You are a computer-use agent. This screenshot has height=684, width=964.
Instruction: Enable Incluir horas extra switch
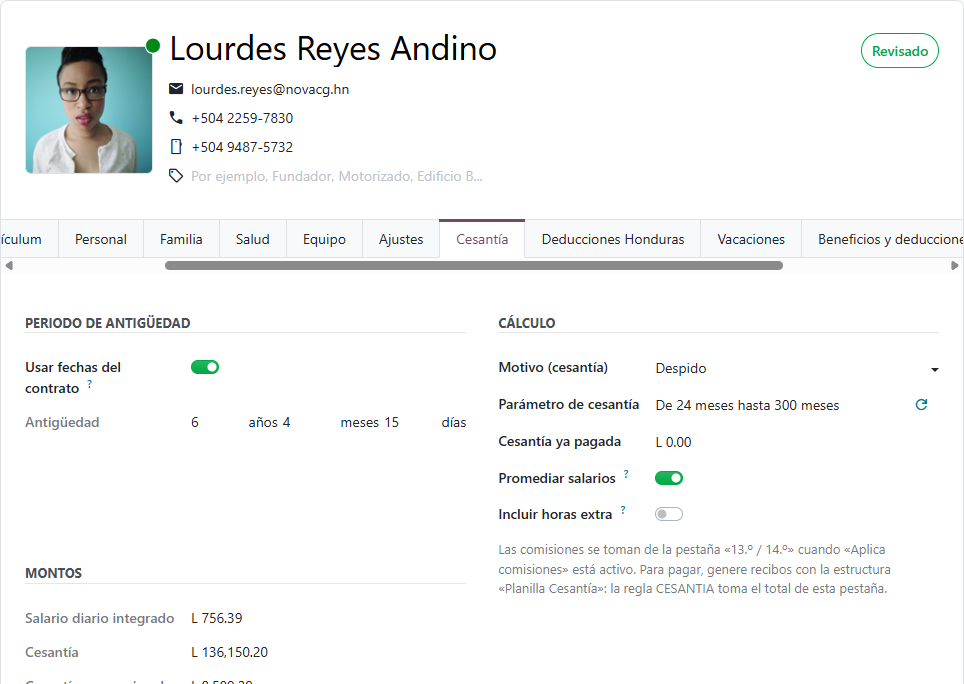pyautogui.click(x=669, y=514)
